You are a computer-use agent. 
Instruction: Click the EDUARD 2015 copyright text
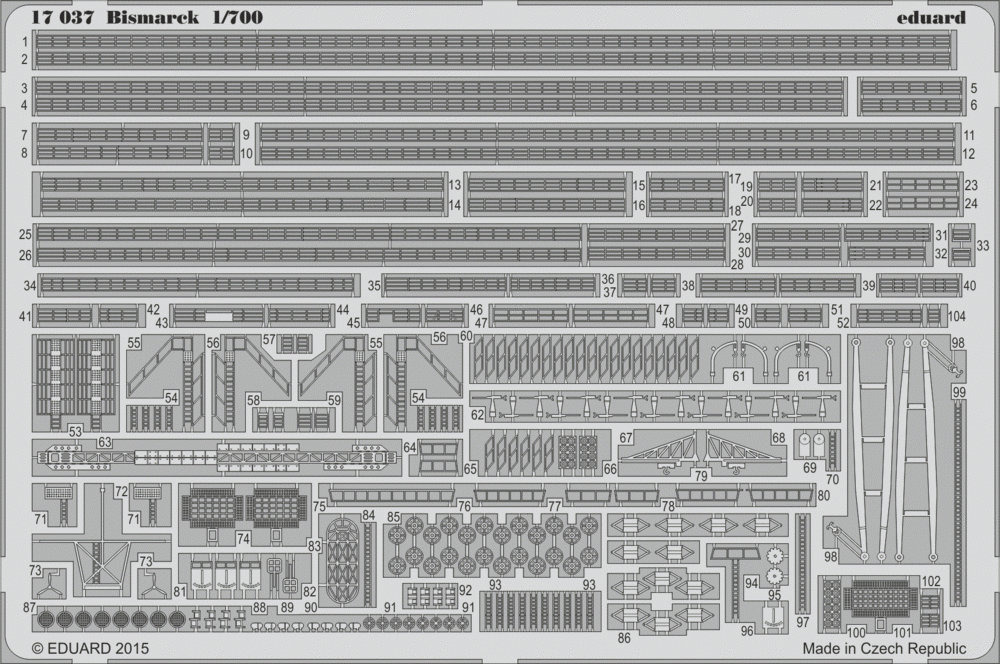[90, 648]
